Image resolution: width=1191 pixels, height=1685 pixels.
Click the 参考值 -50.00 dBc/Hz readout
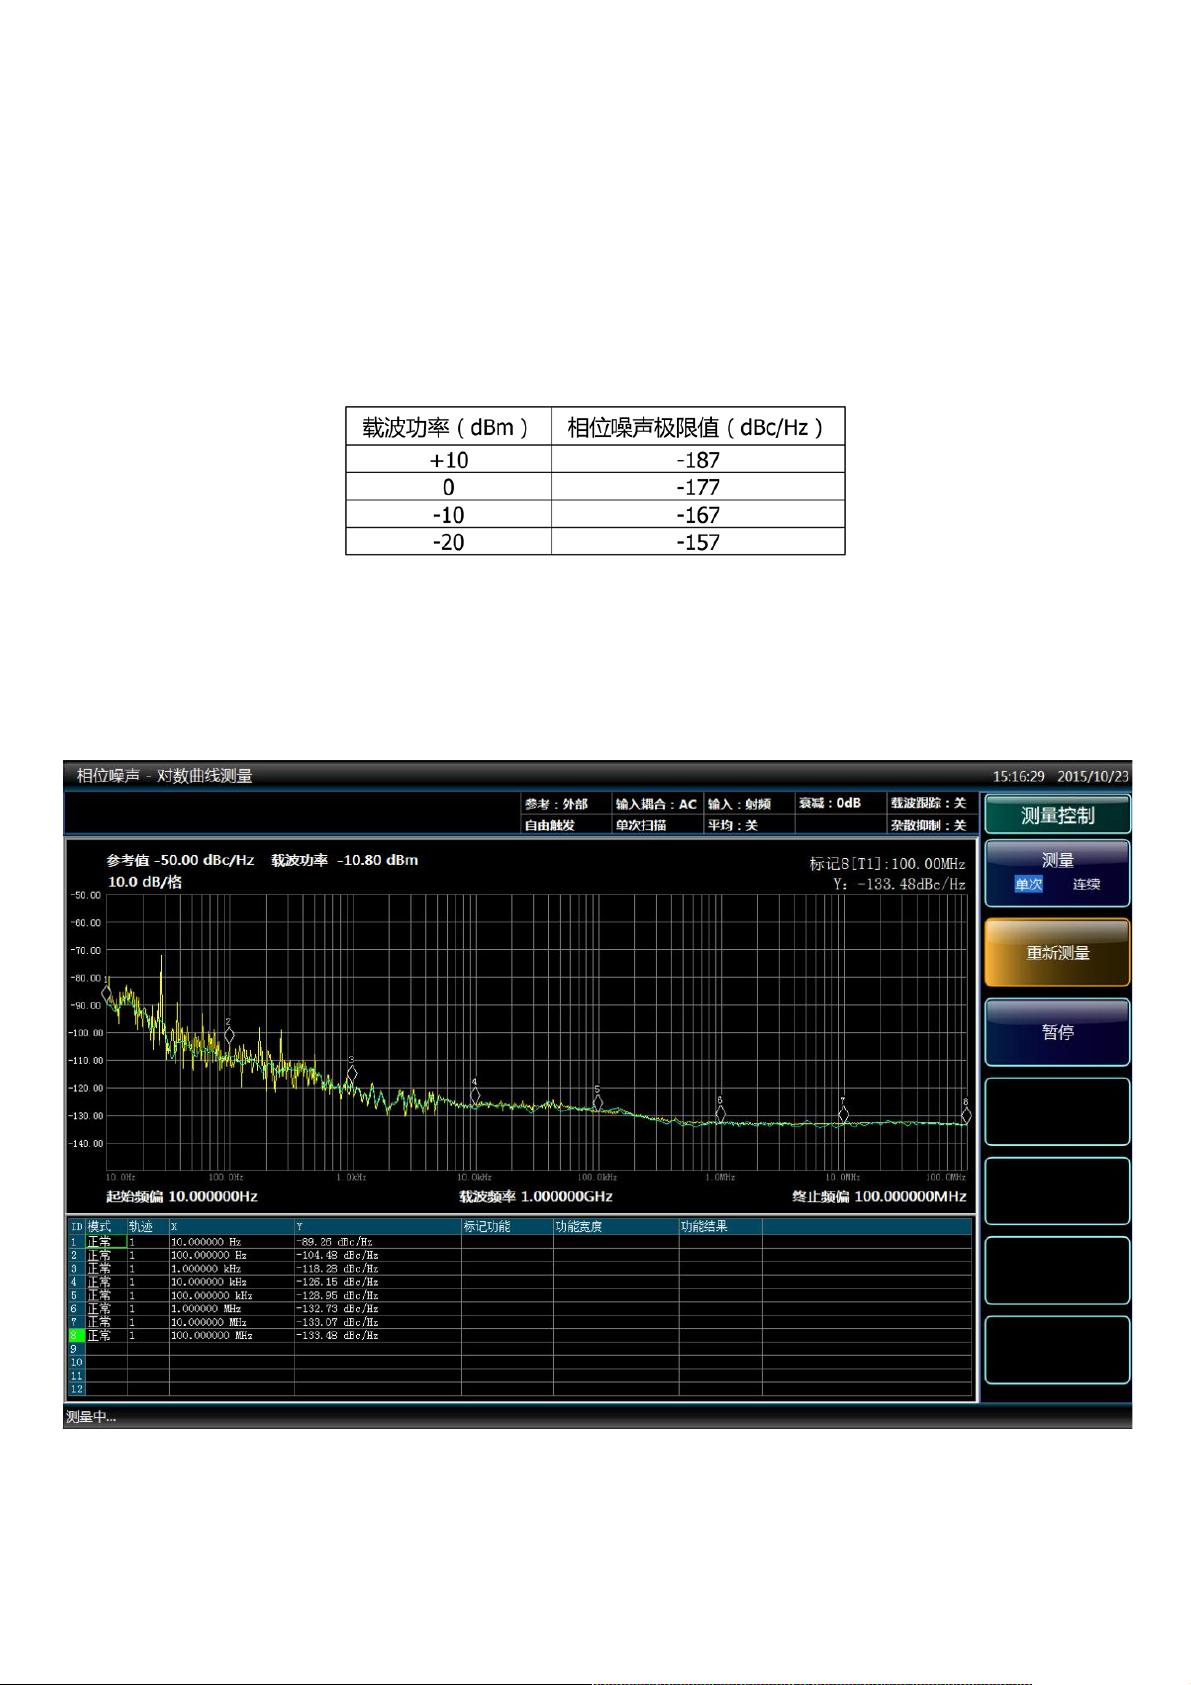(x=180, y=860)
